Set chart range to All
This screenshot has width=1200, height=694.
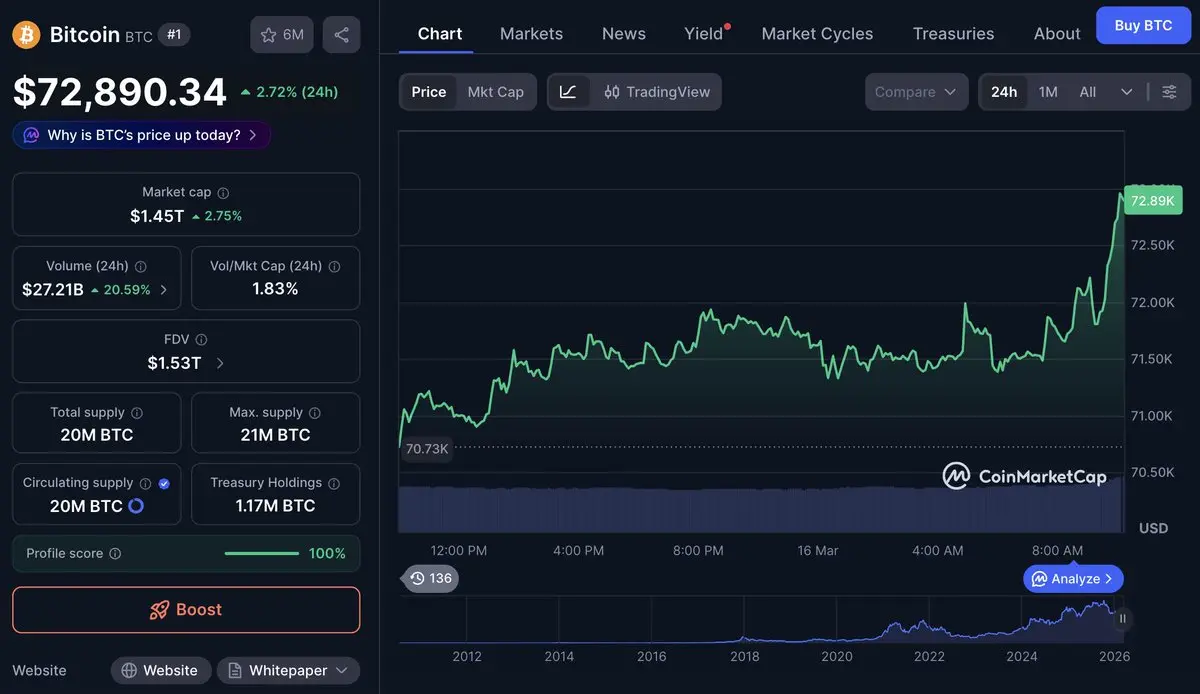click(x=1088, y=92)
